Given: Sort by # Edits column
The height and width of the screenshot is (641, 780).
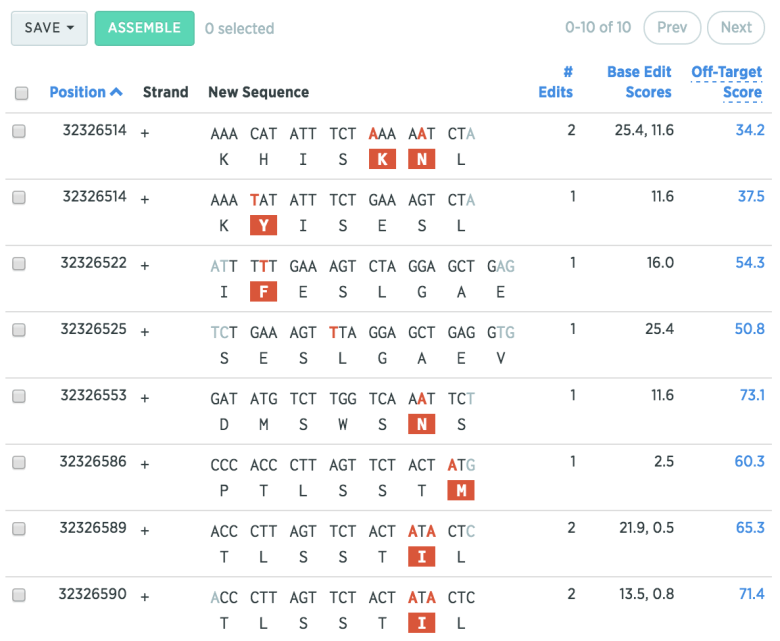Looking at the screenshot, I should [x=556, y=82].
